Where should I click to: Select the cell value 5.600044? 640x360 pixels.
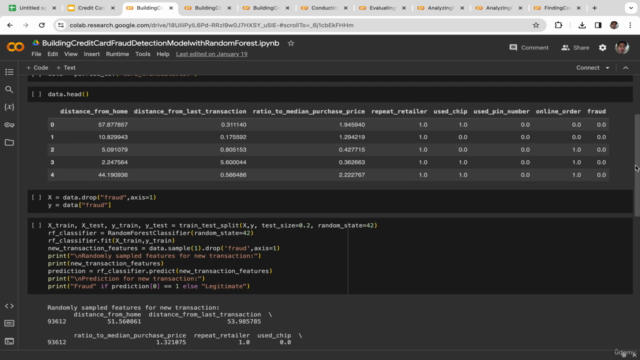click(233, 162)
